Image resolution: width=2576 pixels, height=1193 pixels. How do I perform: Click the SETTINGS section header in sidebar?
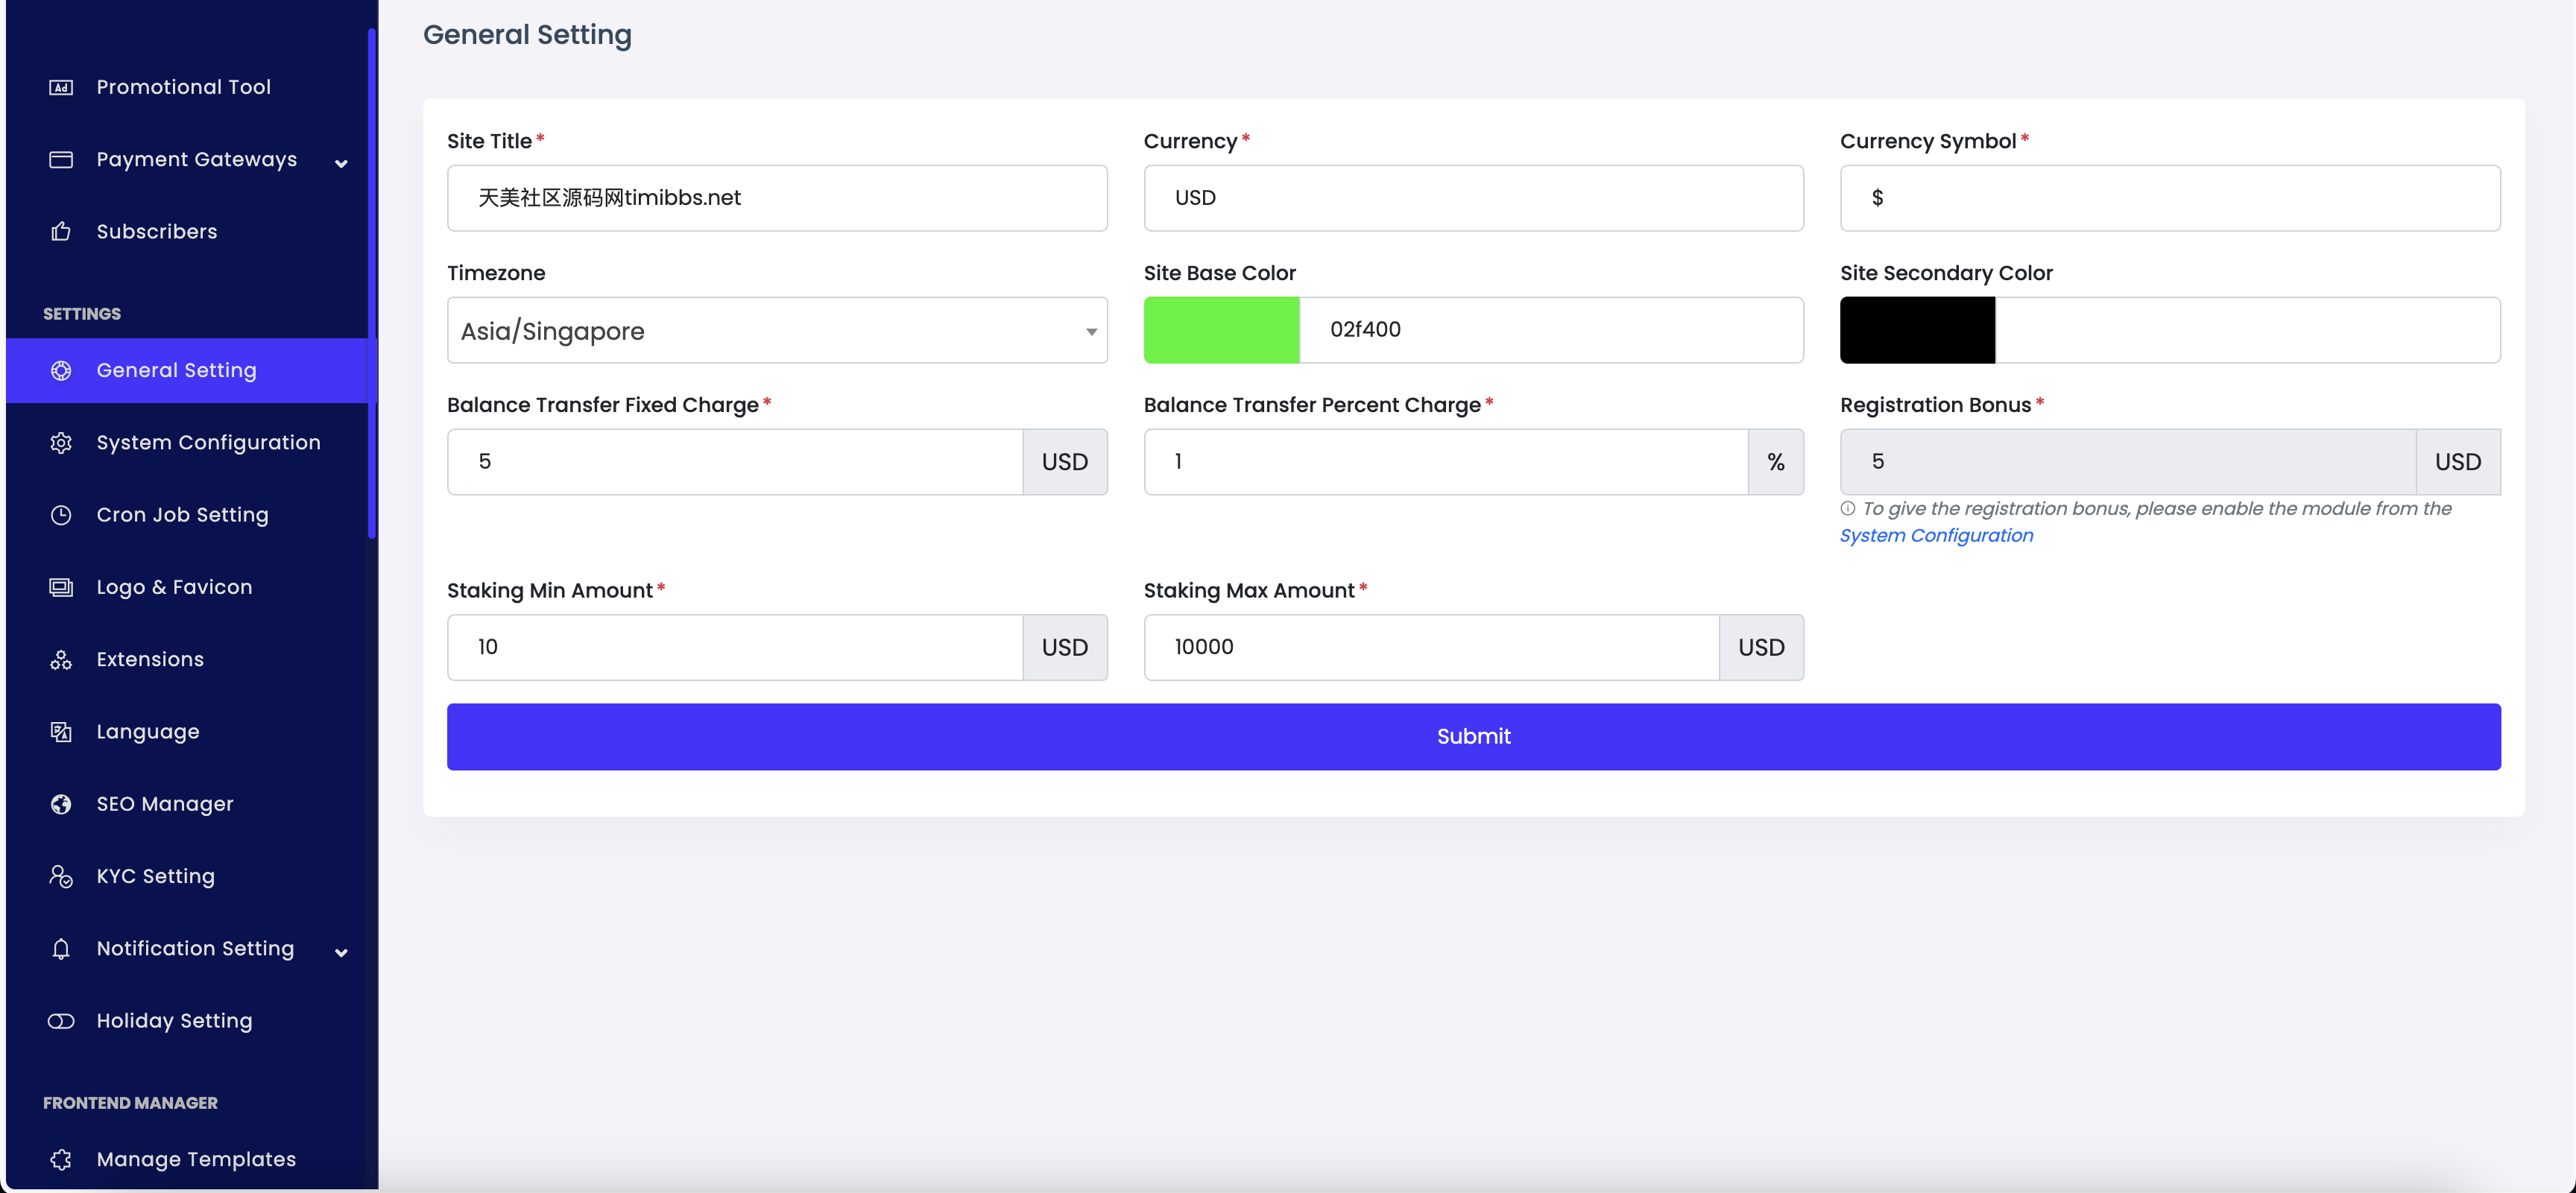click(x=82, y=314)
